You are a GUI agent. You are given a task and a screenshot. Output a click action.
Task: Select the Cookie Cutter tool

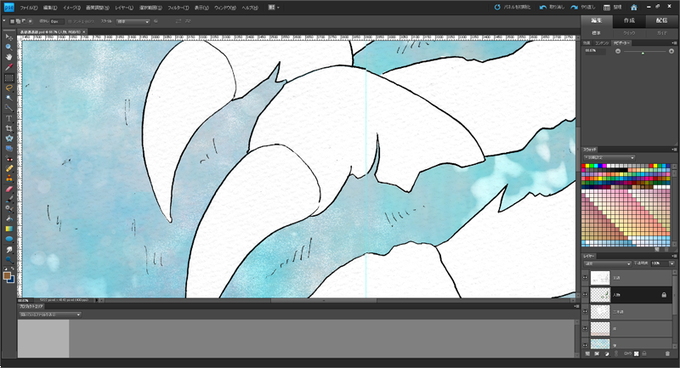click(x=9, y=139)
